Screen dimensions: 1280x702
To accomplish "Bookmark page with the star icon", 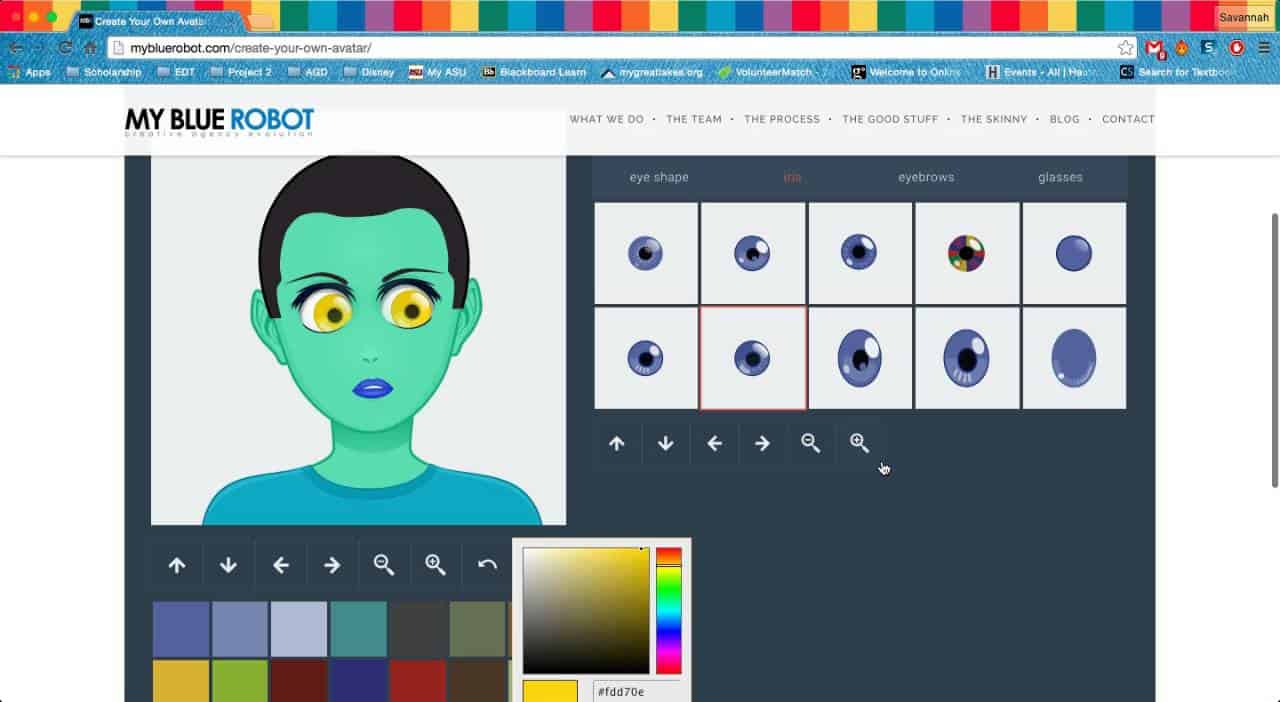I will pyautogui.click(x=1126, y=48).
